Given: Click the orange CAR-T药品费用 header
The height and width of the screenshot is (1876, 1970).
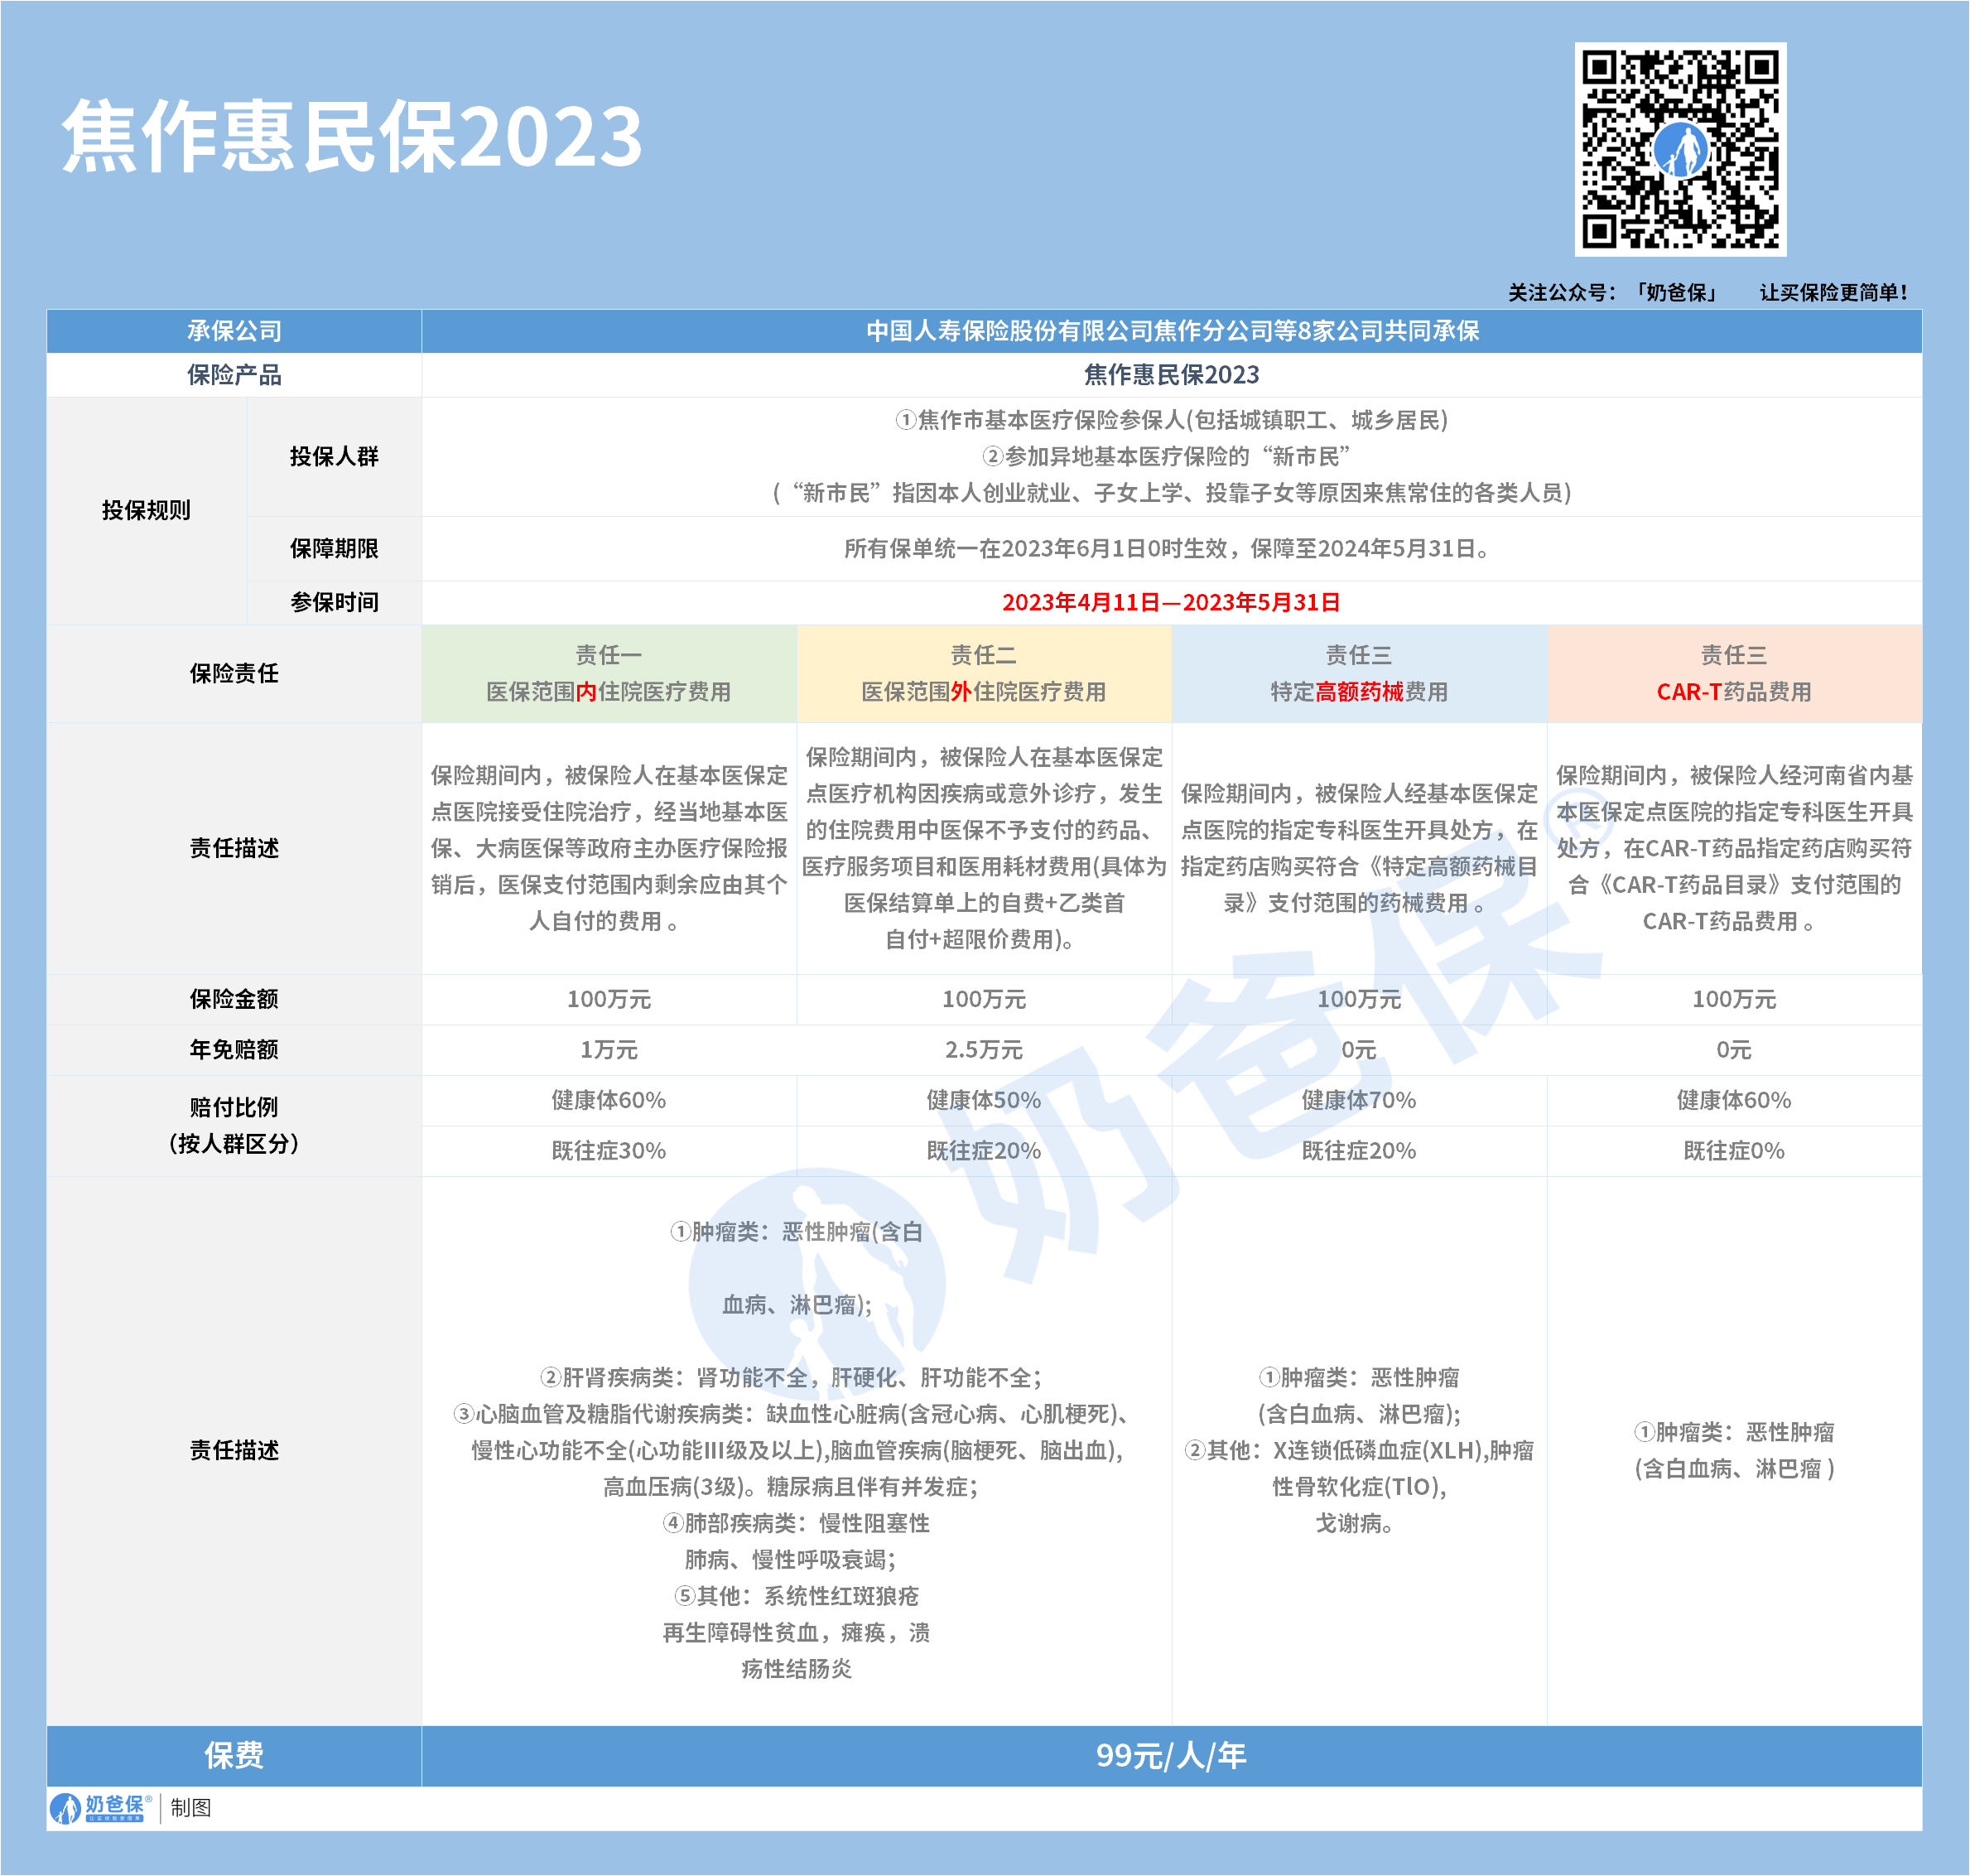Looking at the screenshot, I should click(x=1734, y=673).
